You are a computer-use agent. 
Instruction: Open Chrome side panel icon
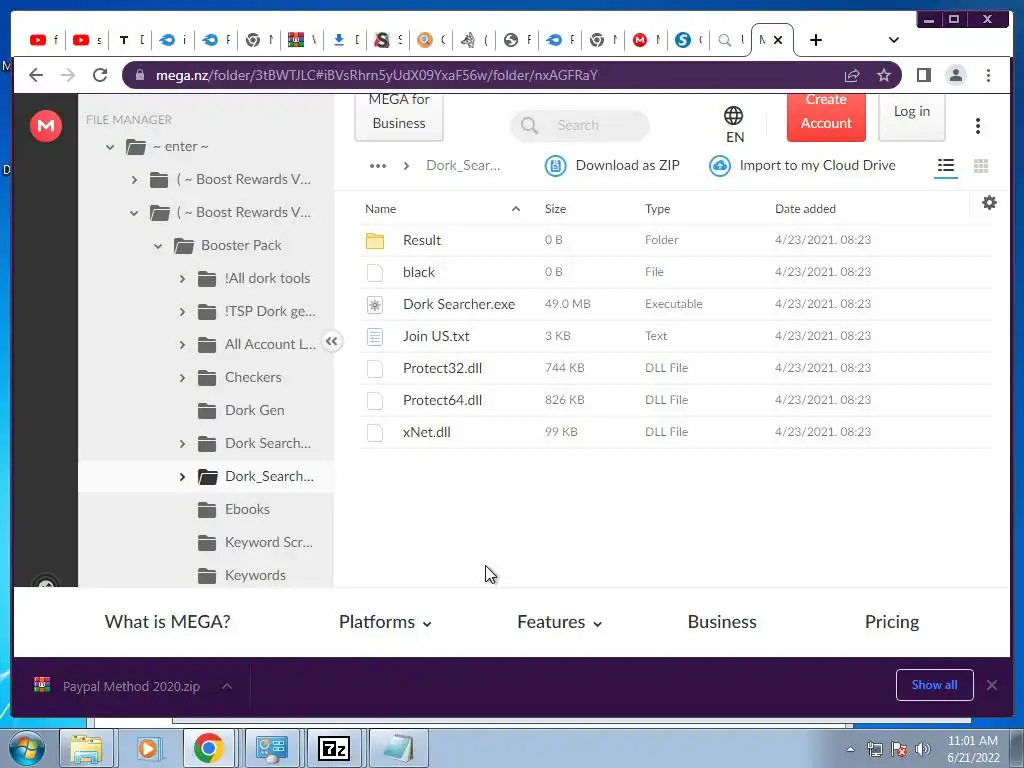pos(923,75)
